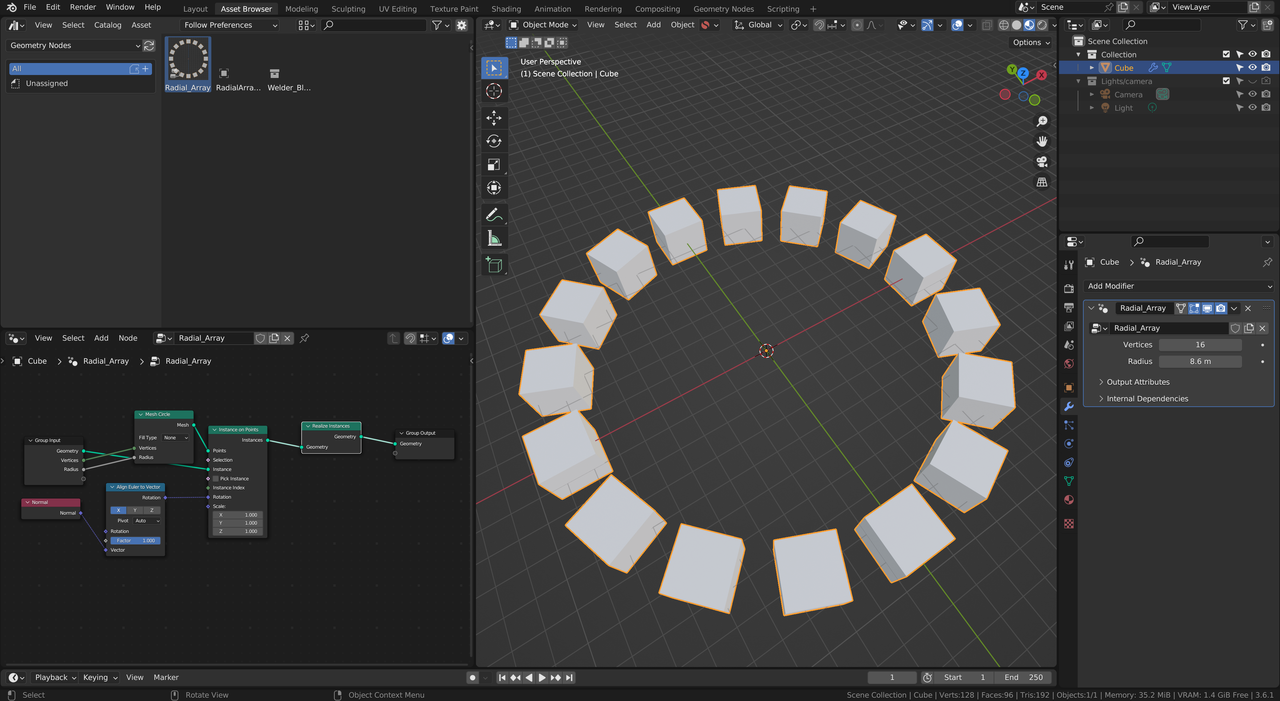This screenshot has height=701, width=1280.
Task: Open the Keying popover in timeline
Action: (100, 678)
